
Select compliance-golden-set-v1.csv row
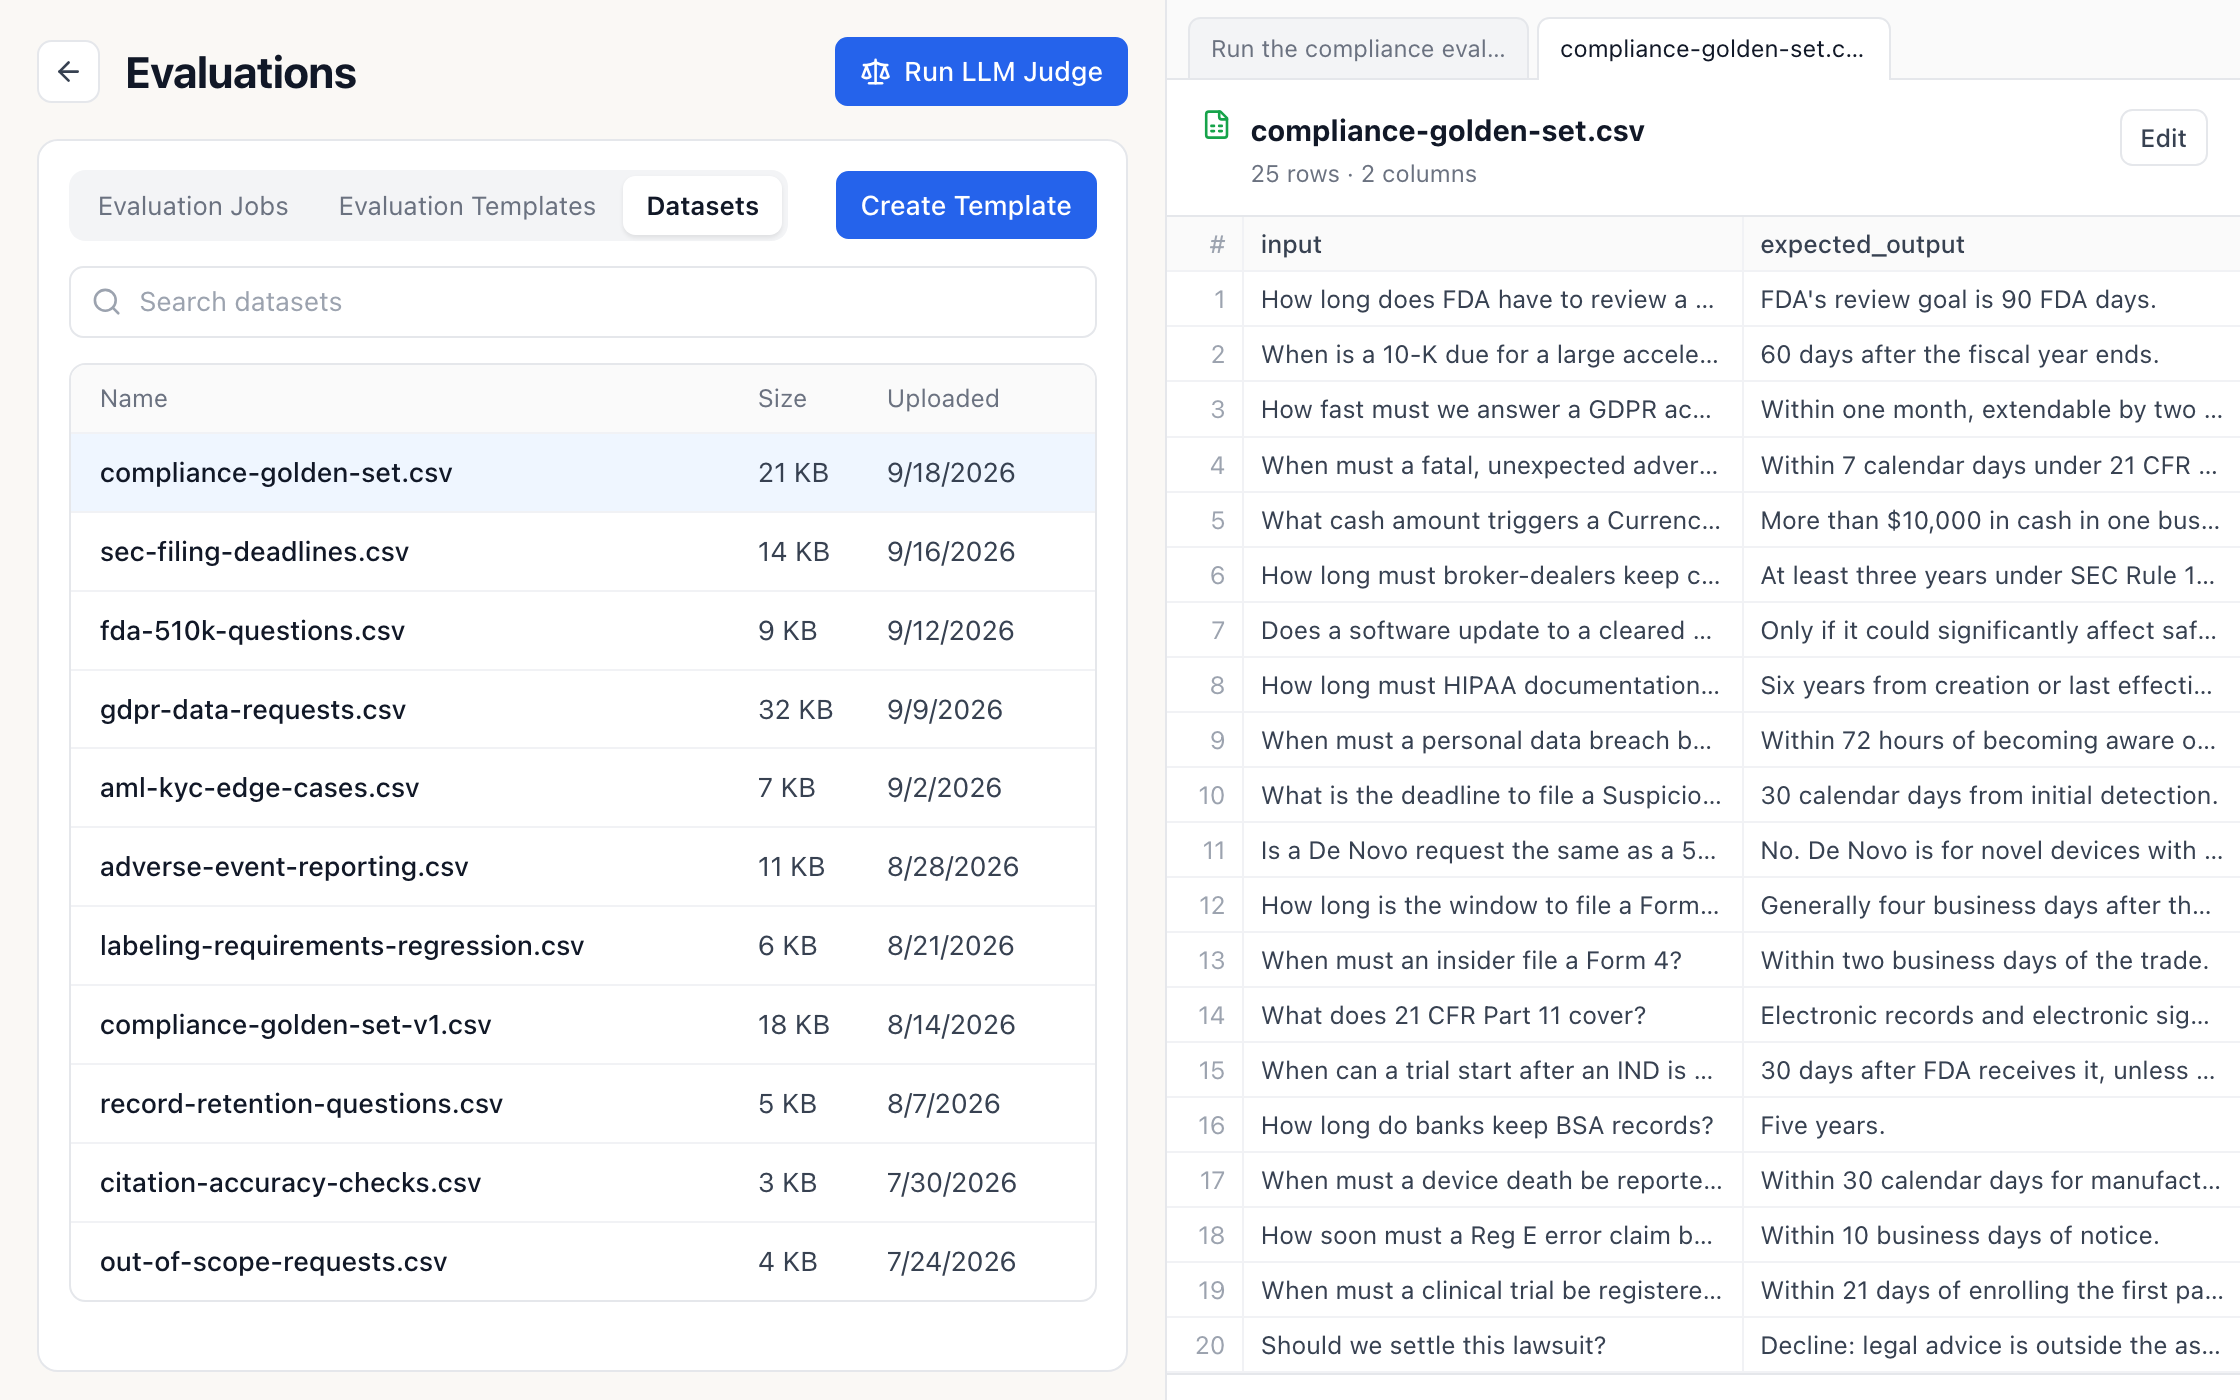coord(583,1025)
